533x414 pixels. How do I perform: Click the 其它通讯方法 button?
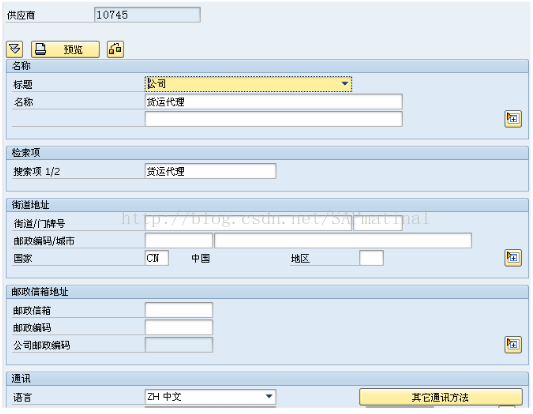441,397
